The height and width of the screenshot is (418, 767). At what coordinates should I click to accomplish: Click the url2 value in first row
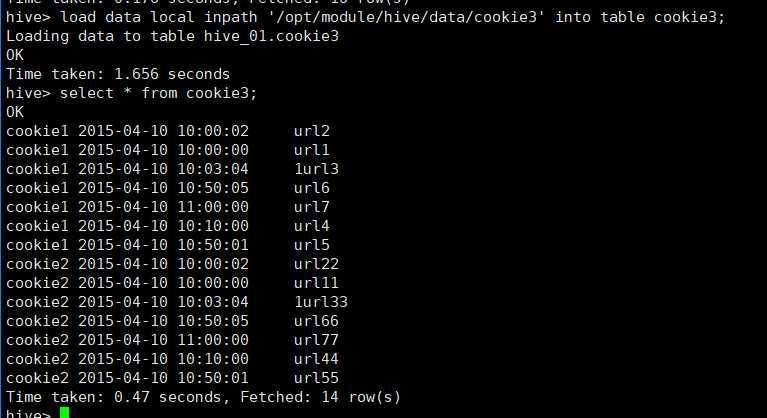[312, 131]
